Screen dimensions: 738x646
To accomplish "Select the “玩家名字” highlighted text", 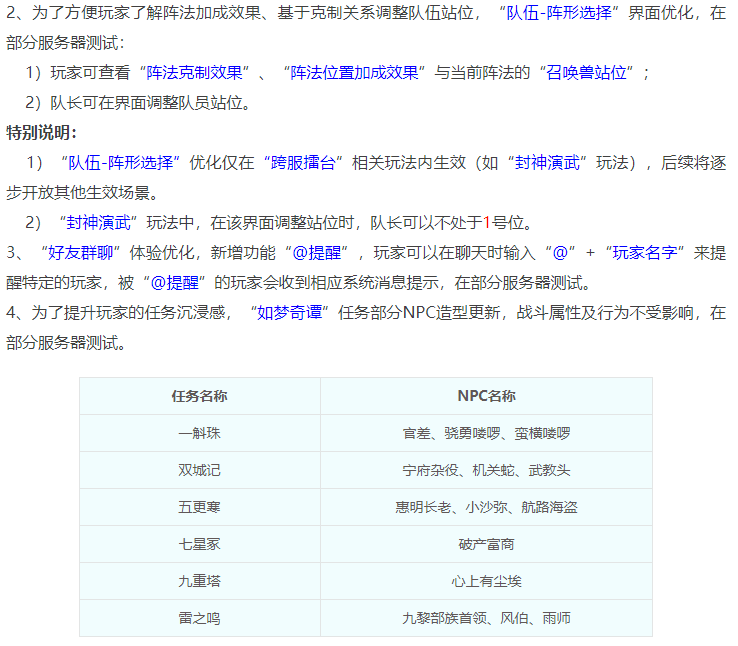I will point(647,252).
